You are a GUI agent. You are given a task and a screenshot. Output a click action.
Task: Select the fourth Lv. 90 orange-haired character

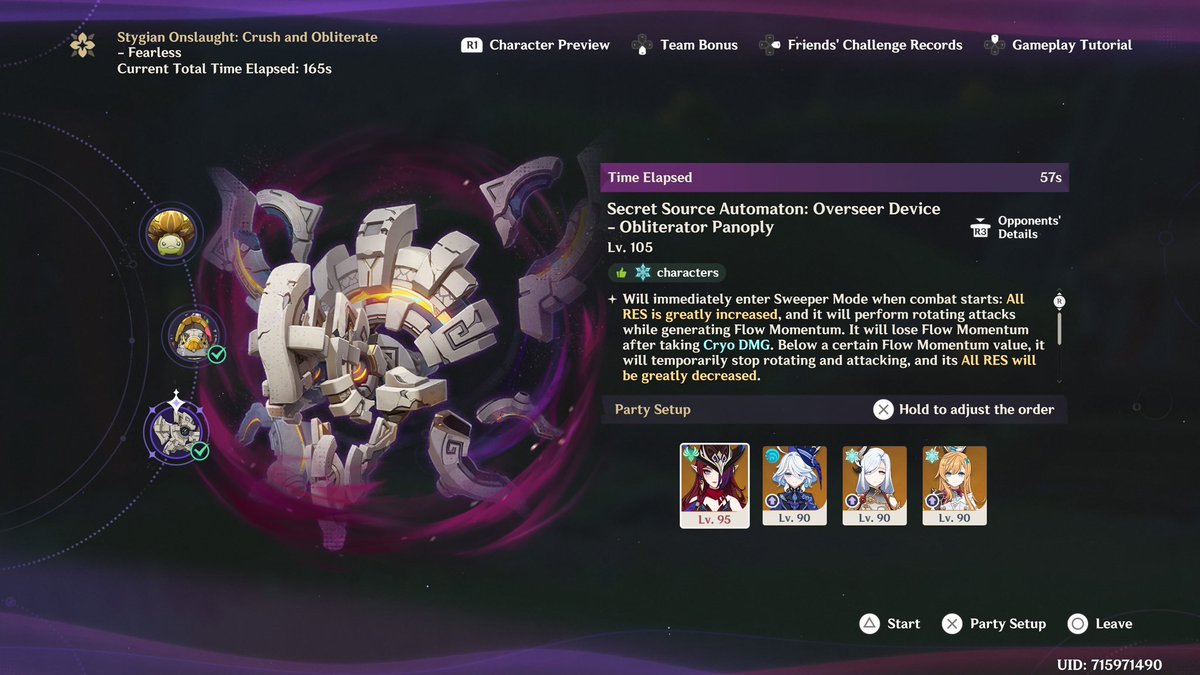click(955, 486)
